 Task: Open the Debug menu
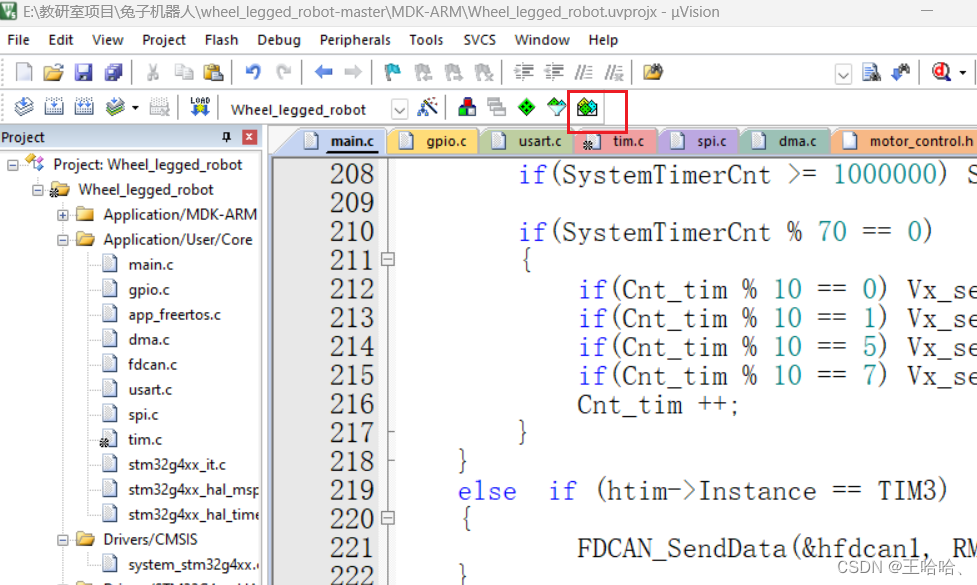(279, 40)
